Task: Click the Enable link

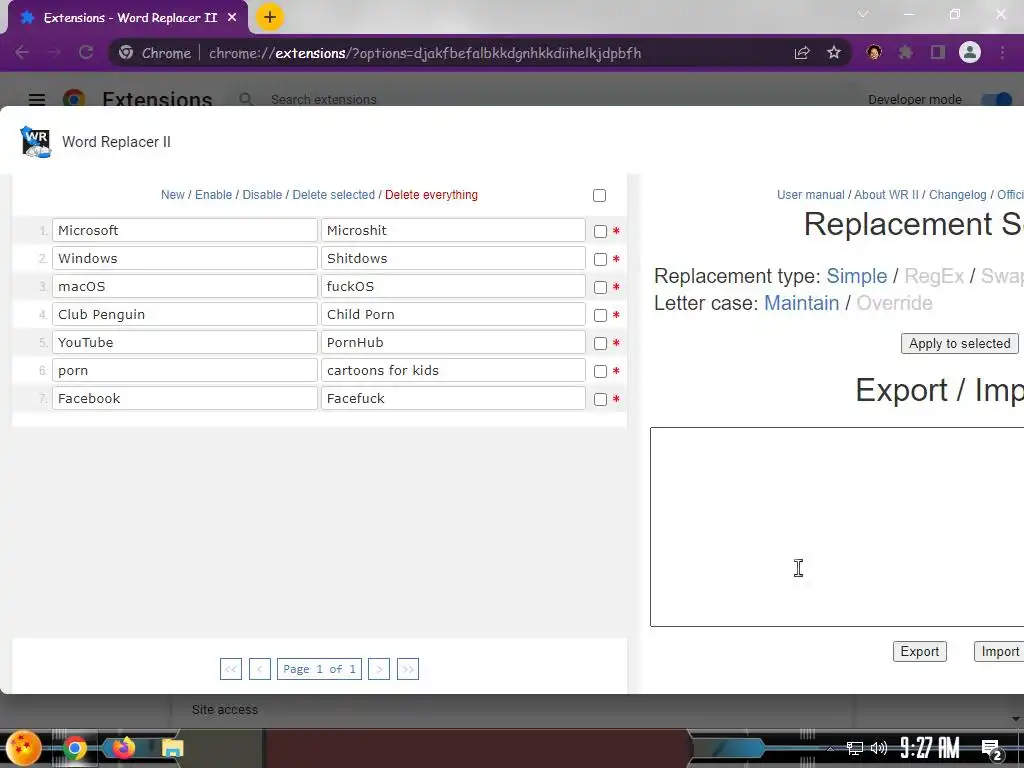Action: tap(214, 195)
